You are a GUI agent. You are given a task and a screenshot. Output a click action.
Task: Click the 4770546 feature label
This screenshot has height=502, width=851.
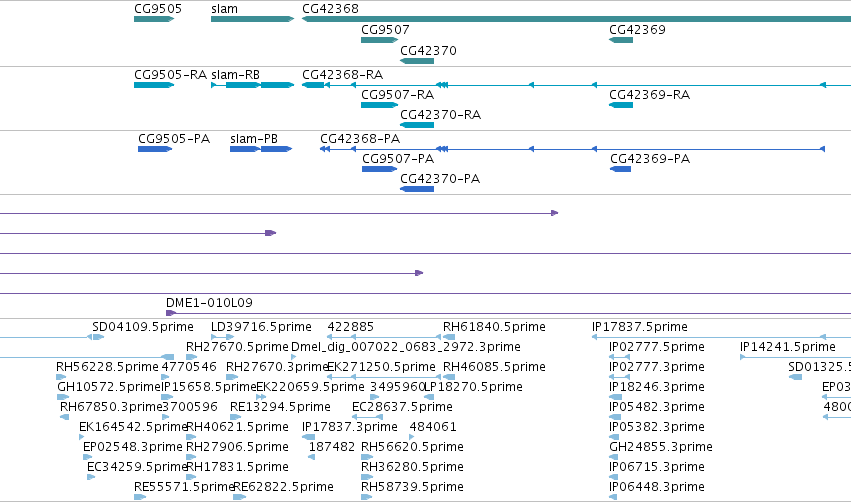click(x=189, y=367)
